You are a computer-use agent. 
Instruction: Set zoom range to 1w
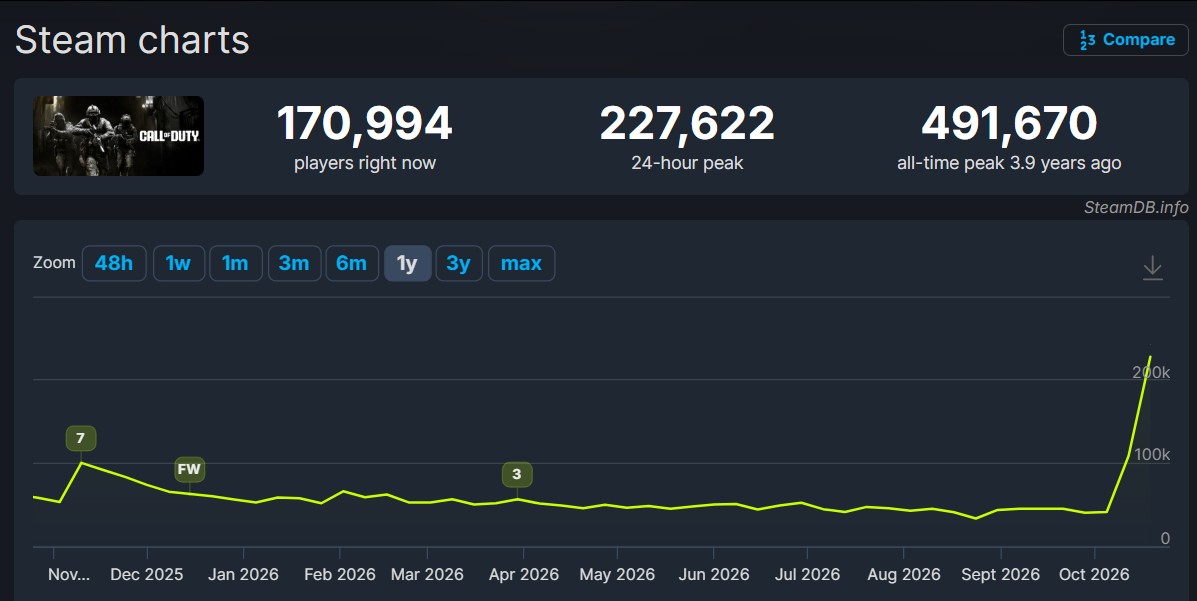(x=179, y=263)
